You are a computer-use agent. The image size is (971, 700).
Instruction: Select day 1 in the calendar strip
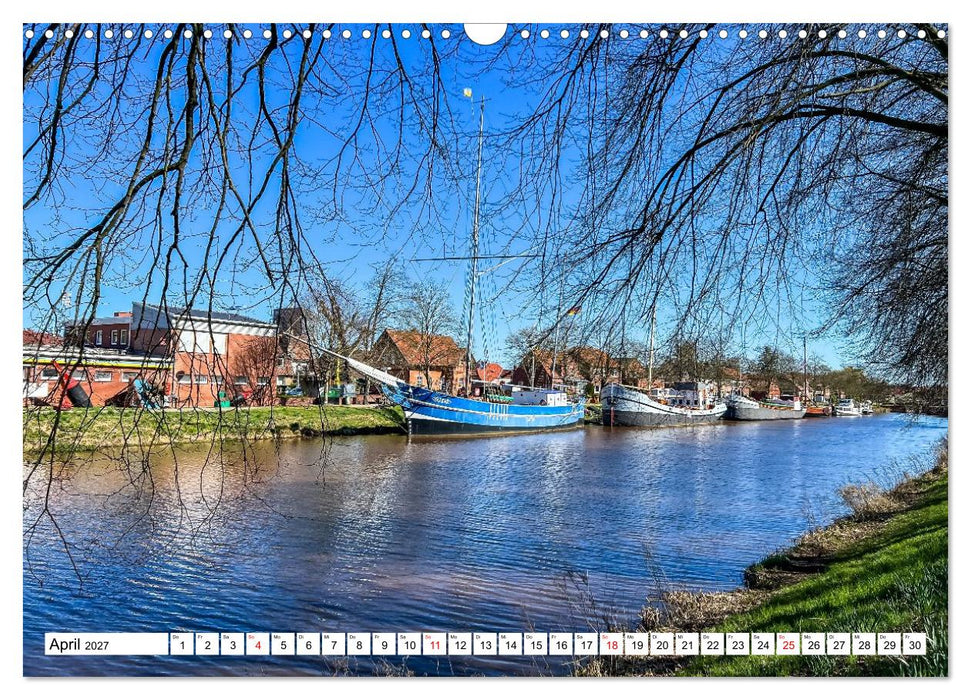(182, 644)
